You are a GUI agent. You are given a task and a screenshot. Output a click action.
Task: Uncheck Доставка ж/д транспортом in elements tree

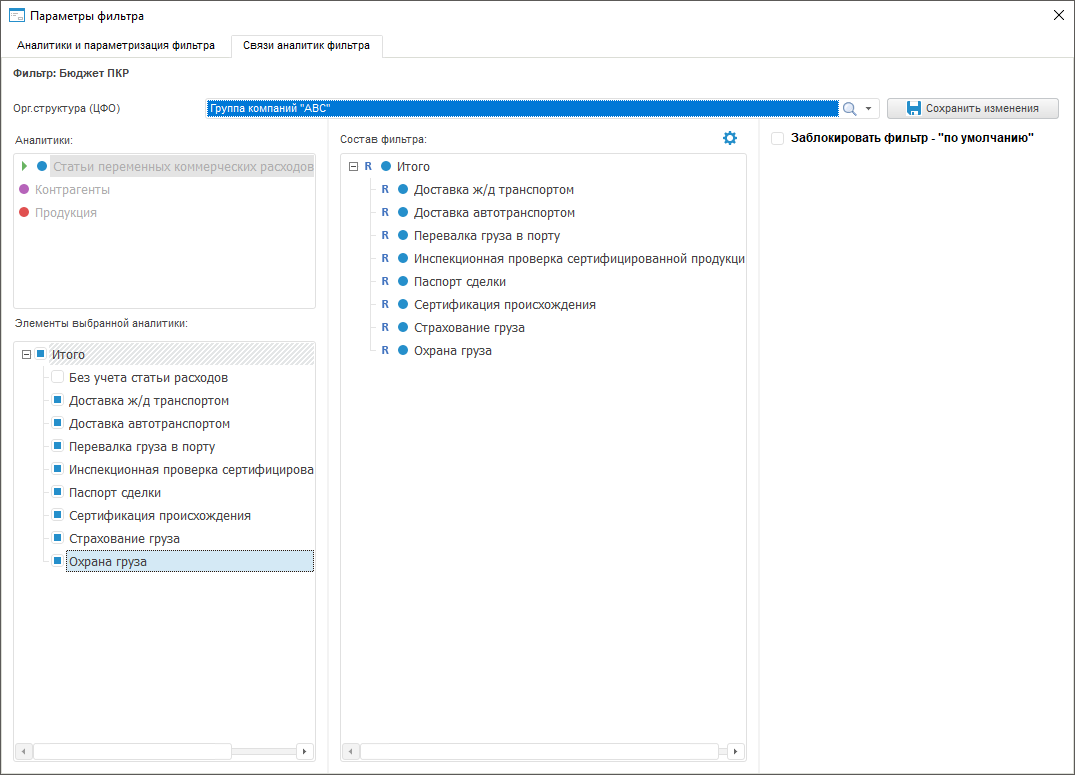(x=58, y=400)
